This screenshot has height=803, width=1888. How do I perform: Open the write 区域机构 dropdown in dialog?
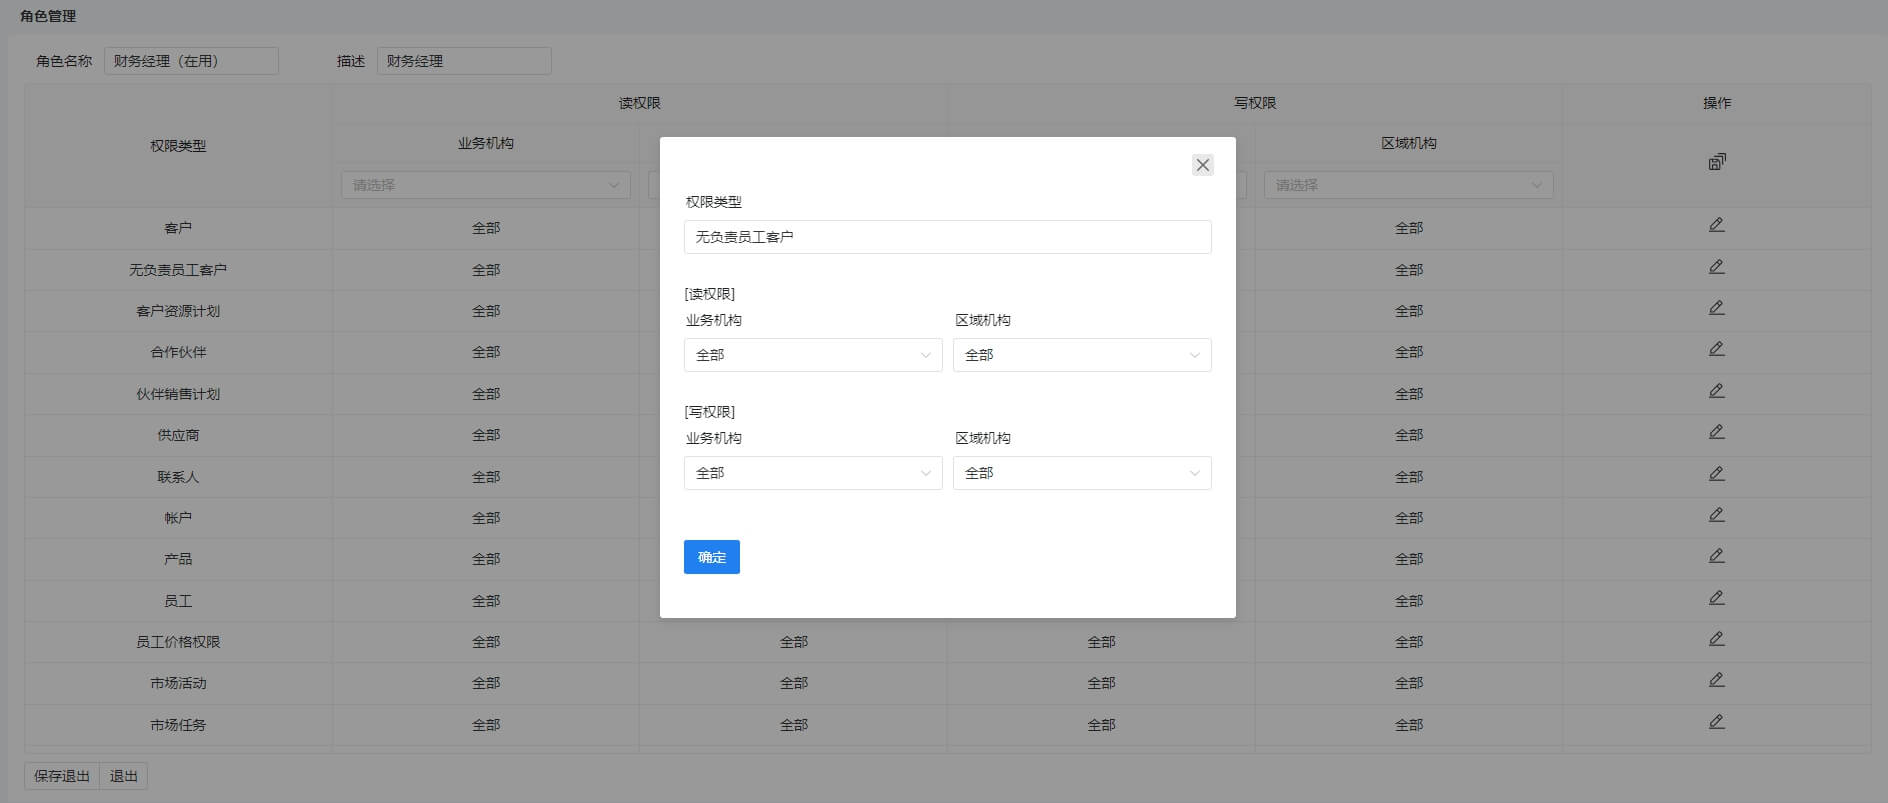click(x=1082, y=473)
